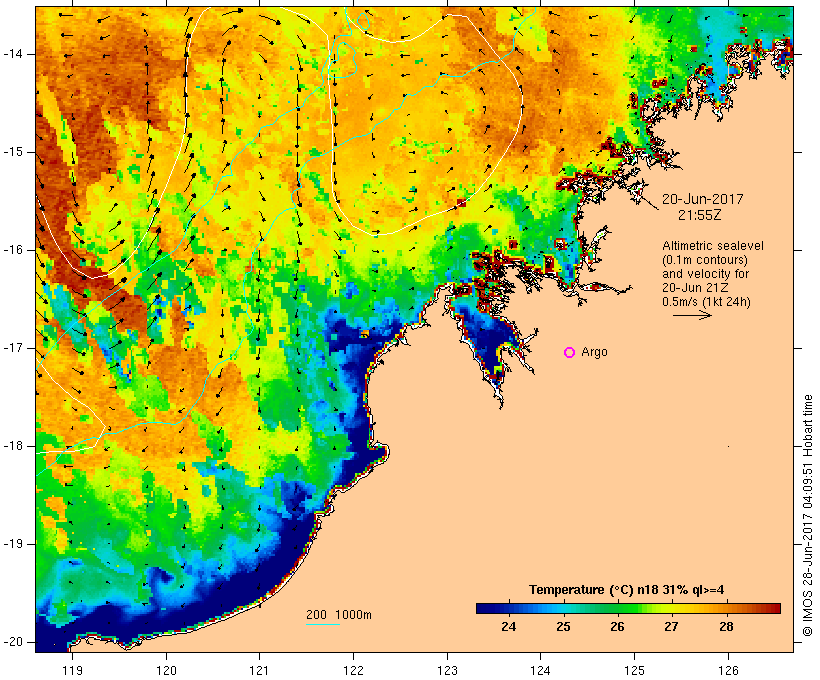Click the 'Argo' label text
Image resolution: width=820 pixels, height=680 pixels.
[x=595, y=352]
